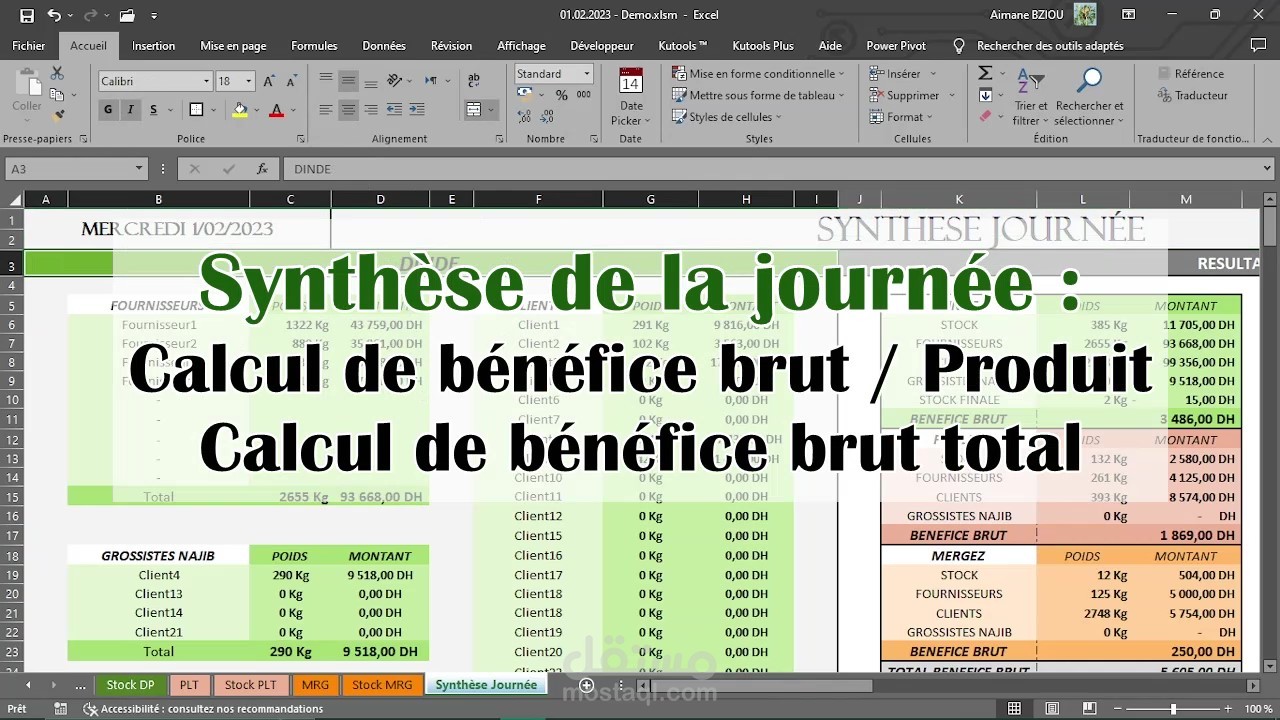Open the font size 18 dropdown
1280x720 pixels.
tap(245, 80)
